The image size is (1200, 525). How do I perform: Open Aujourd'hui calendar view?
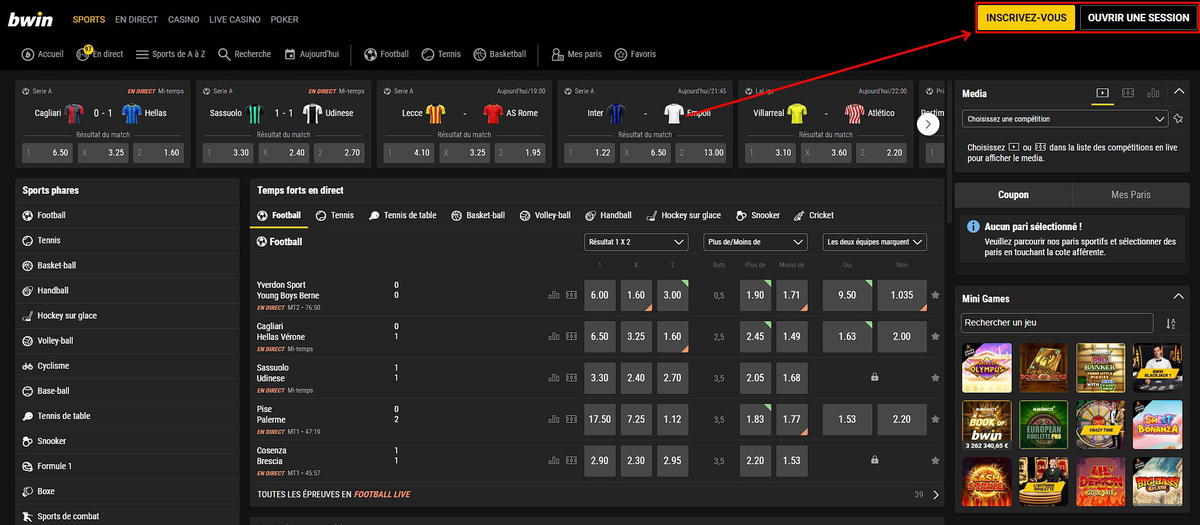[x=311, y=54]
